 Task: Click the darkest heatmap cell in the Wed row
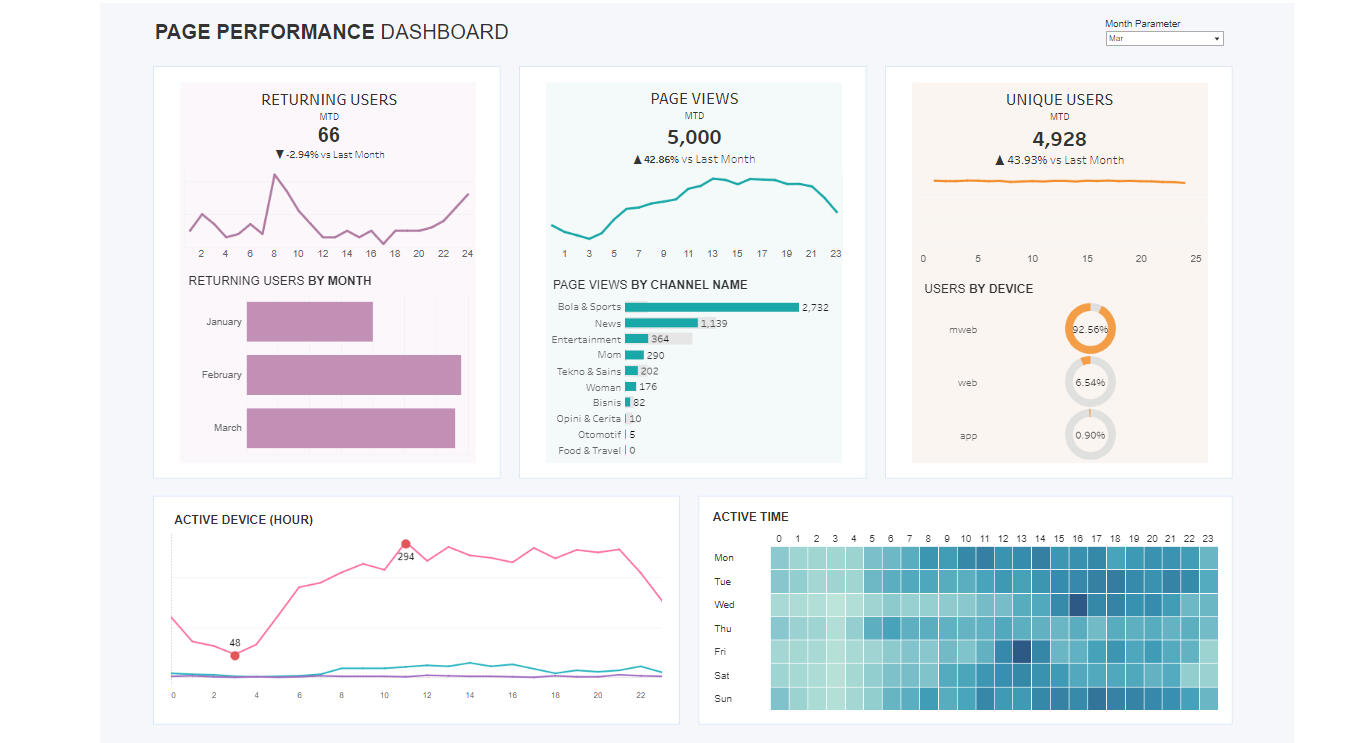1077,605
